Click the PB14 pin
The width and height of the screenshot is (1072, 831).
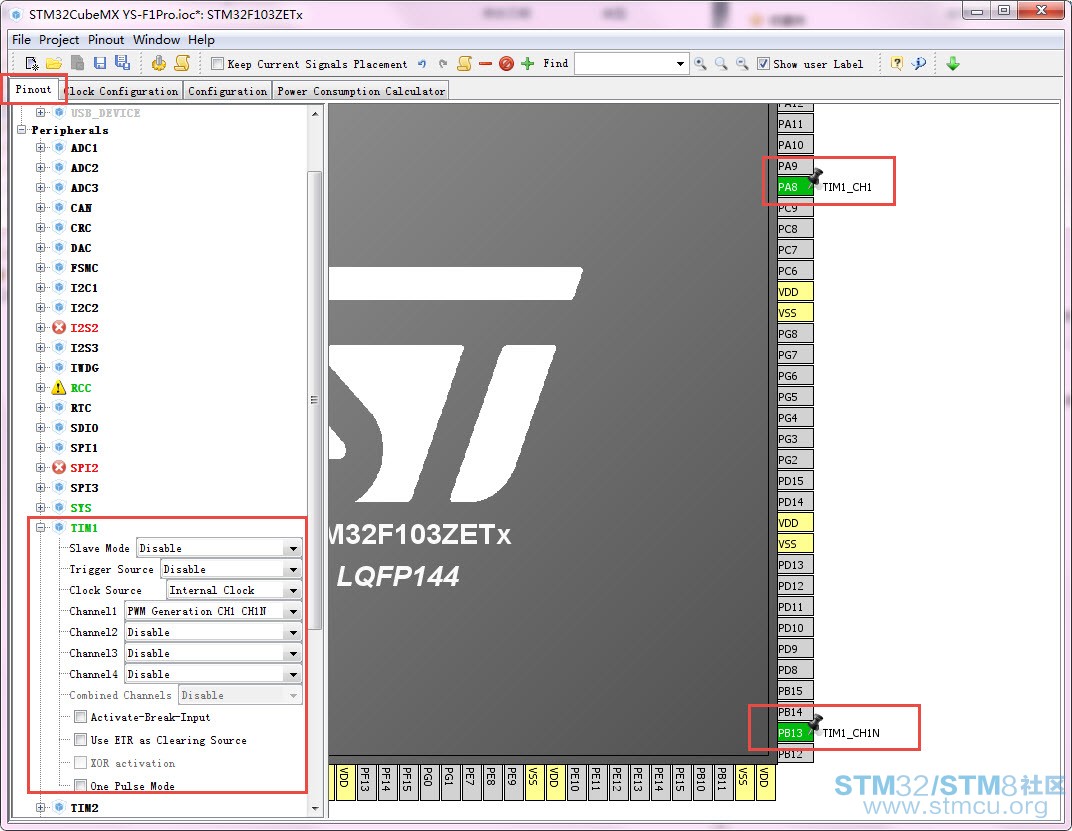(x=794, y=712)
